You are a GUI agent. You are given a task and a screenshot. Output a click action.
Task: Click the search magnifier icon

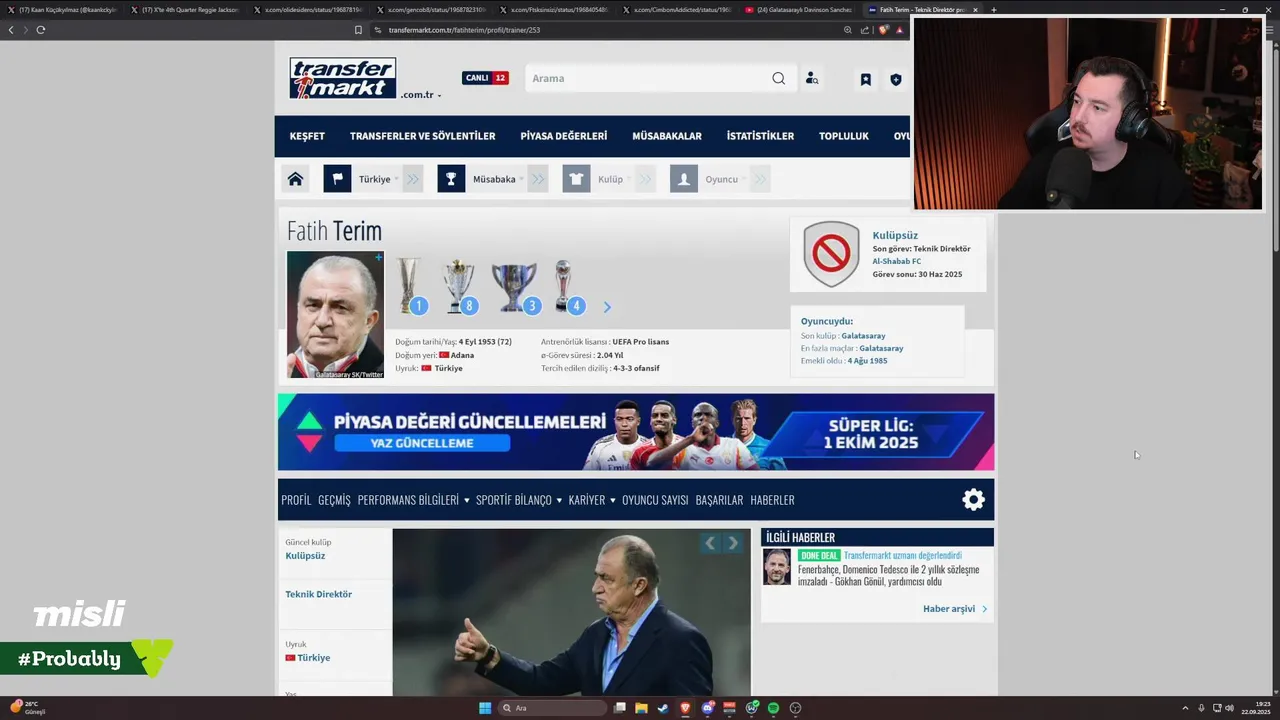point(778,78)
